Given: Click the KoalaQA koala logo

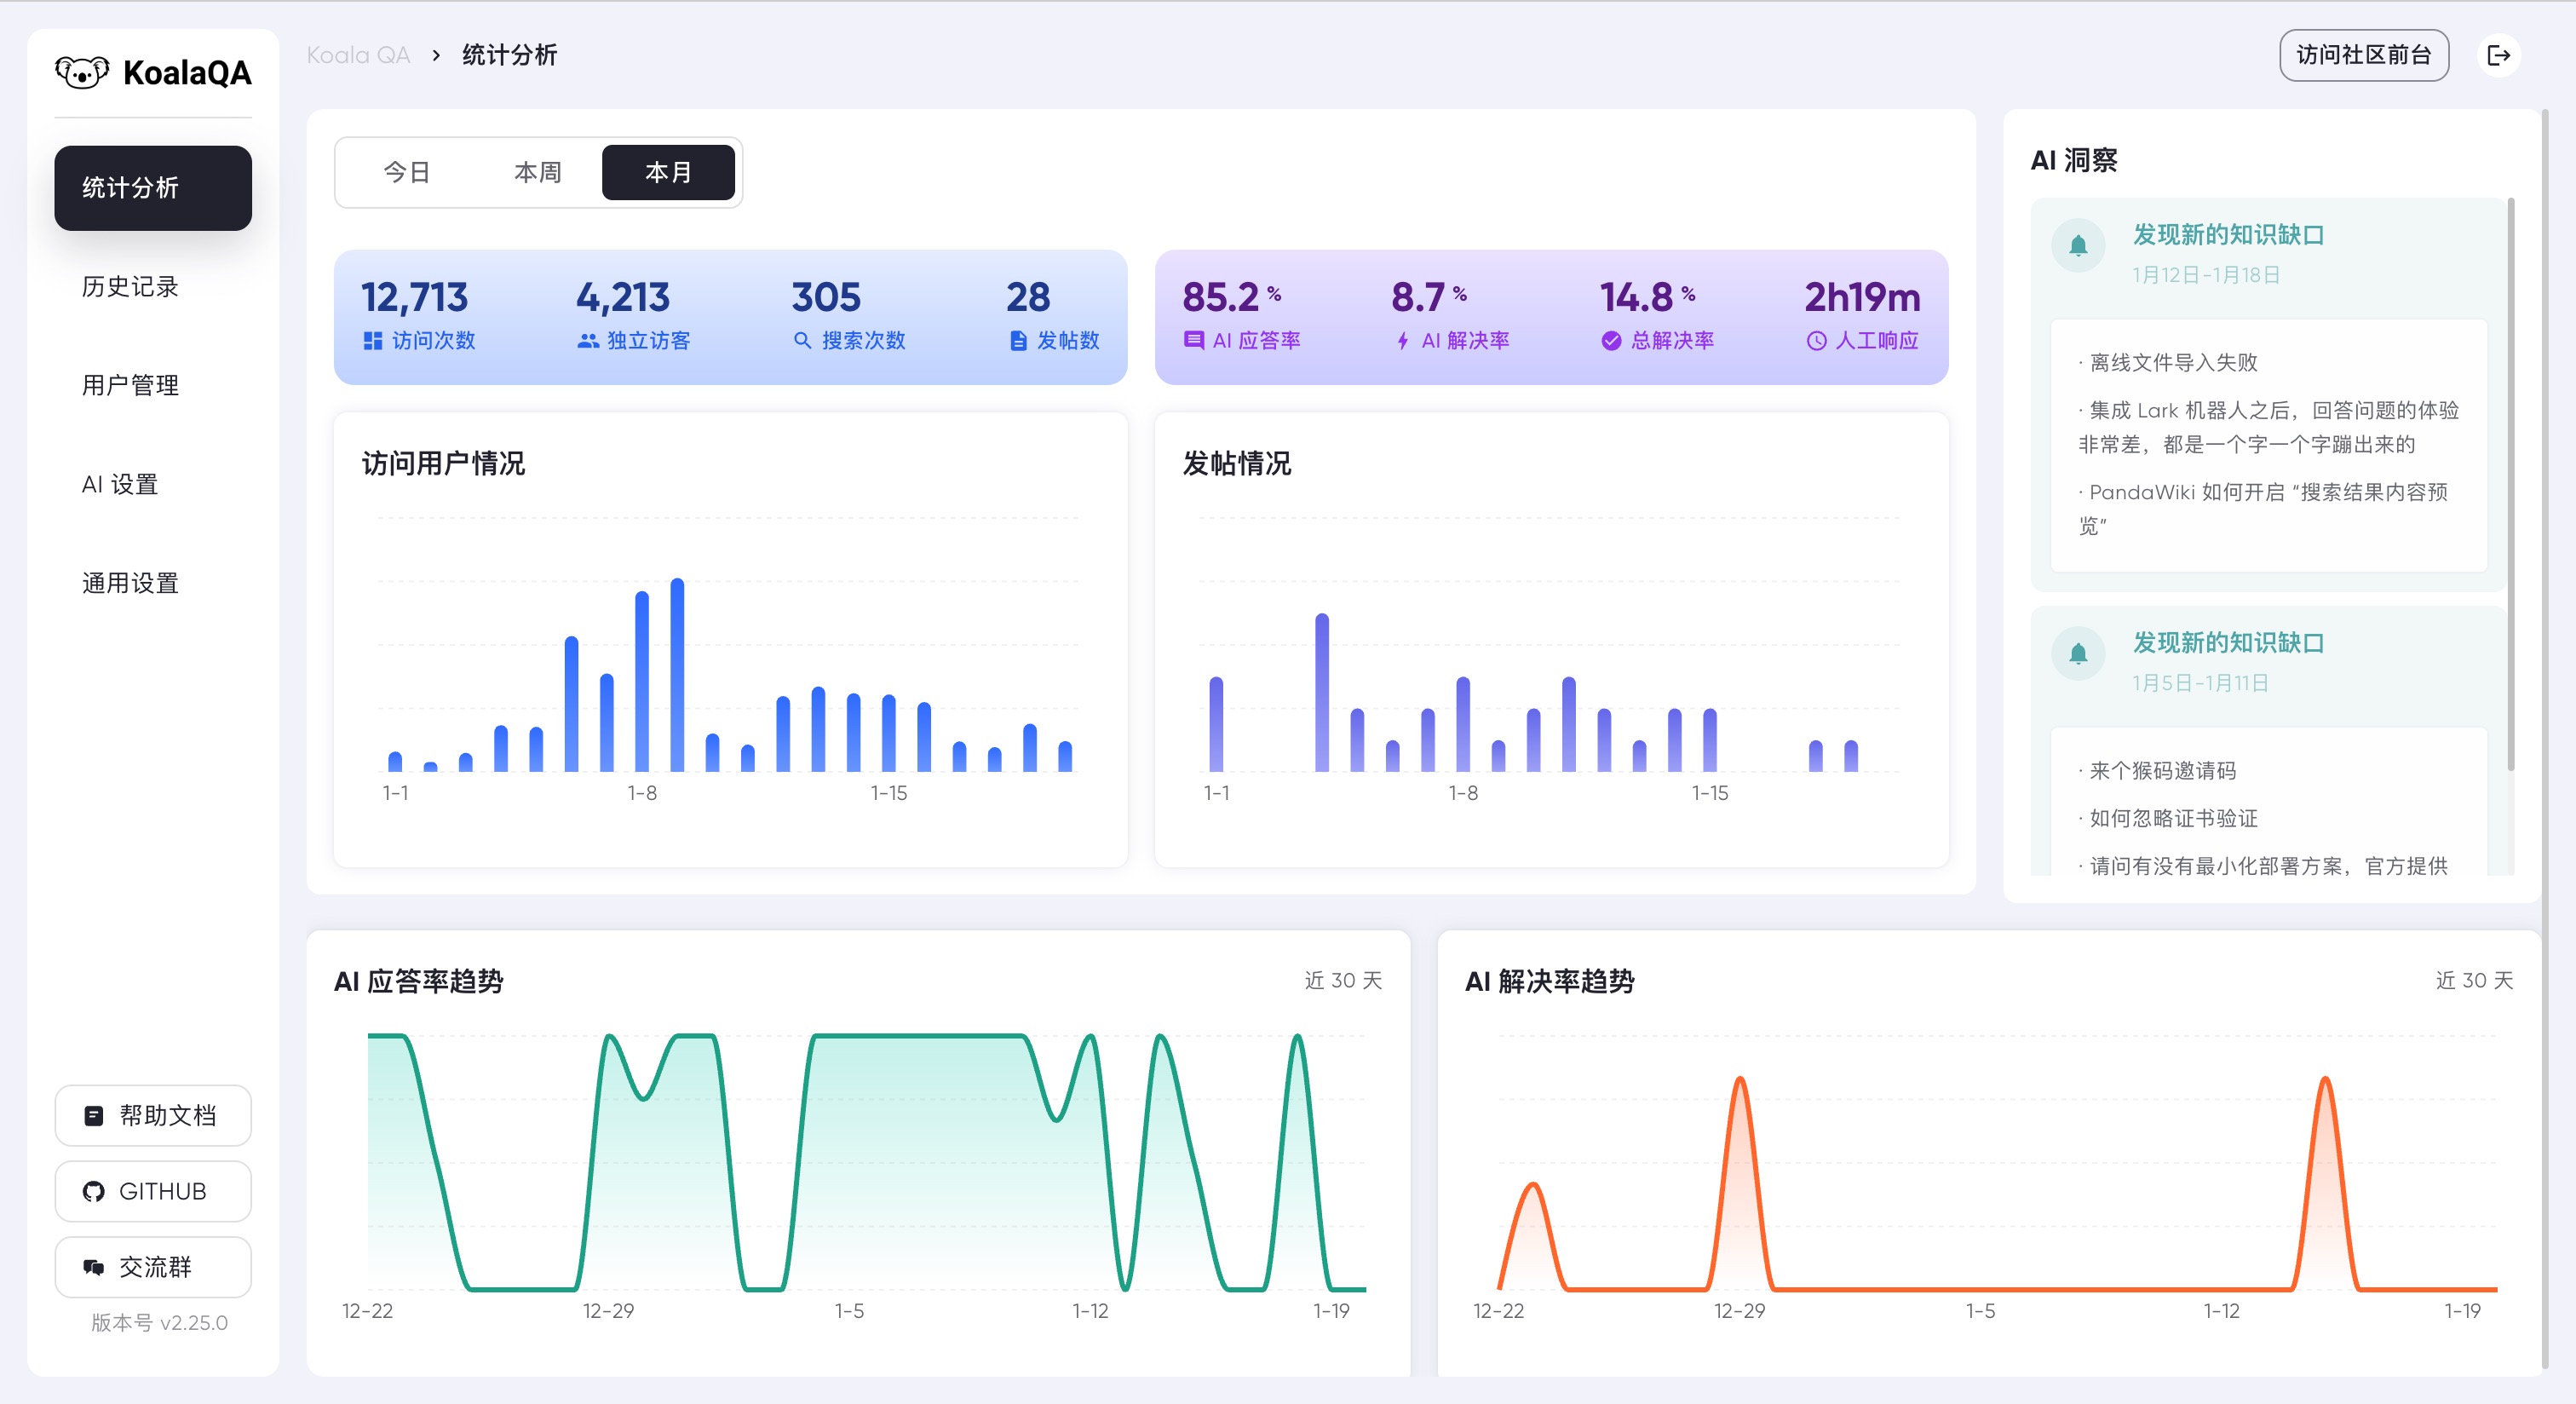Looking at the screenshot, I should (x=82, y=72).
